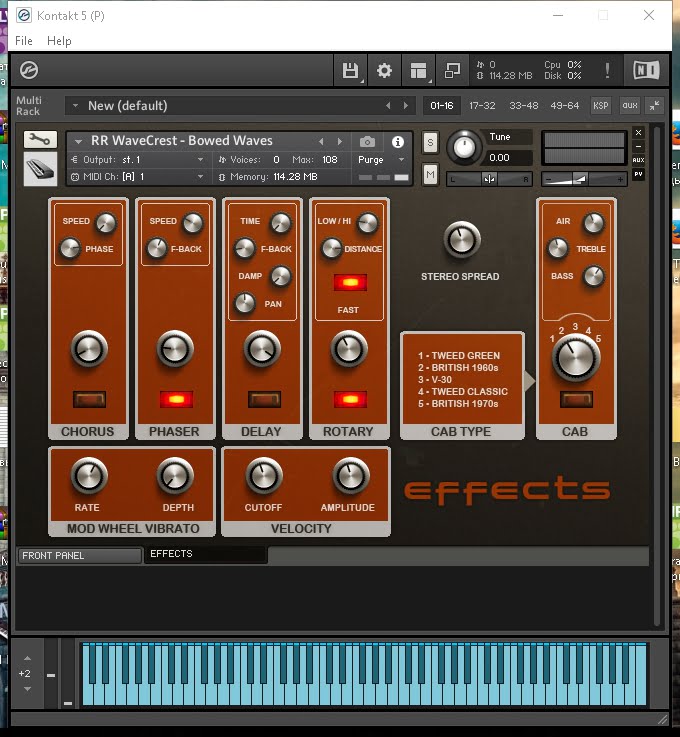The height and width of the screenshot is (737, 680).
Task: Open the File menu
Action: (x=23, y=41)
